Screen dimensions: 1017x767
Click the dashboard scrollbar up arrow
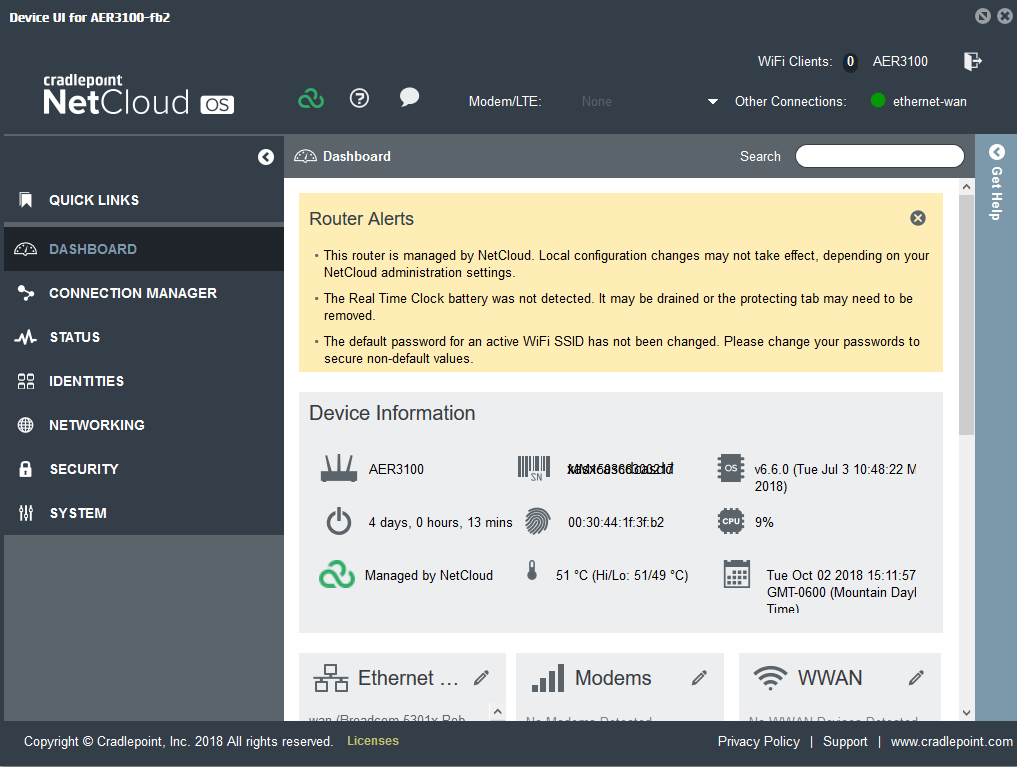[966, 187]
